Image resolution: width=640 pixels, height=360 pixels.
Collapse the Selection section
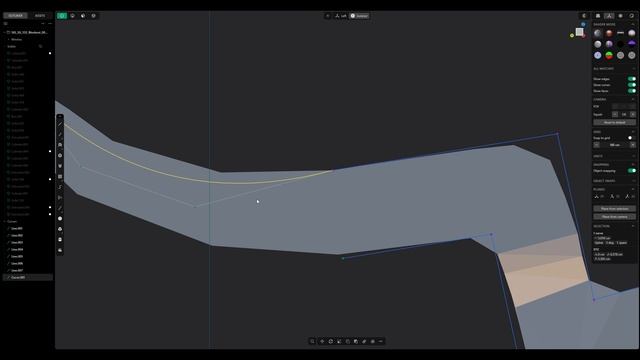point(633,226)
